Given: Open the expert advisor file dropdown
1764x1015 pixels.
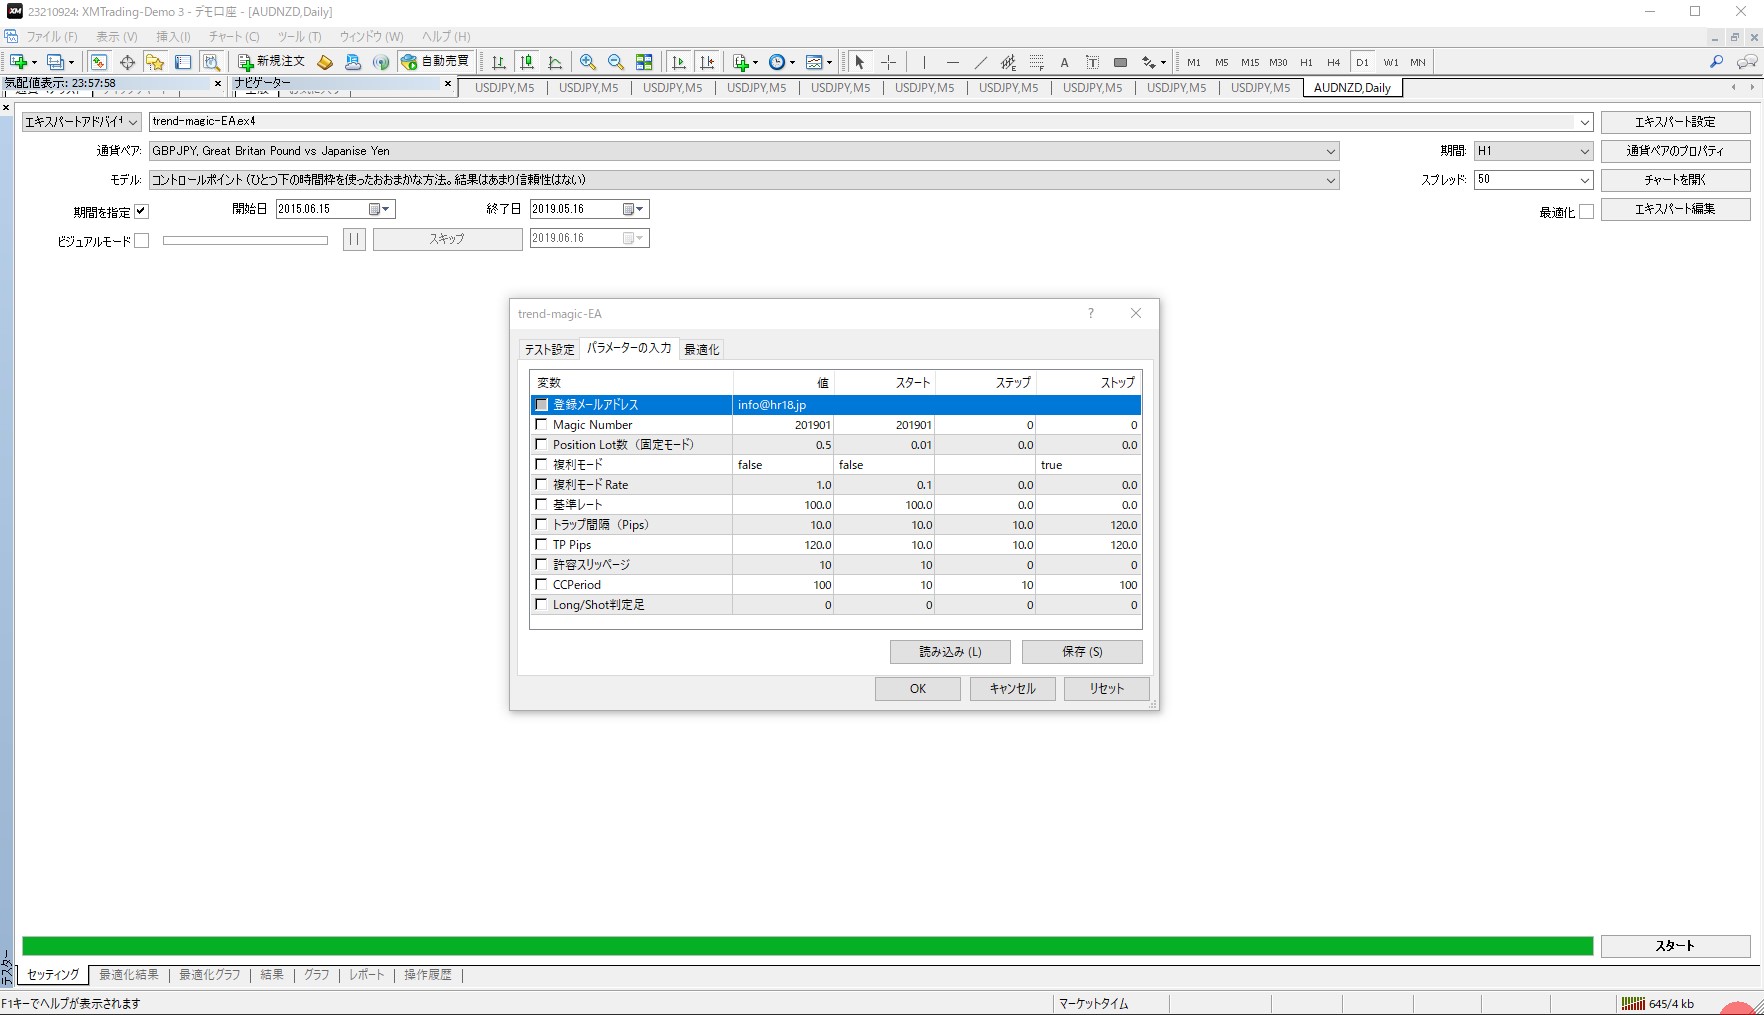Looking at the screenshot, I should (1584, 122).
